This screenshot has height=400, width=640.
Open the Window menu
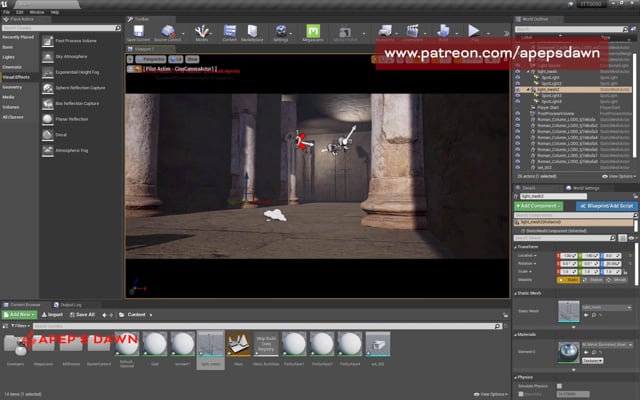point(37,12)
